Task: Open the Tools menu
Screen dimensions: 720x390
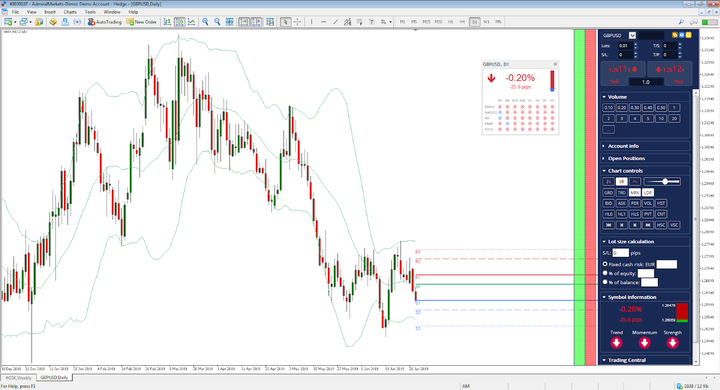Action: click(x=90, y=12)
